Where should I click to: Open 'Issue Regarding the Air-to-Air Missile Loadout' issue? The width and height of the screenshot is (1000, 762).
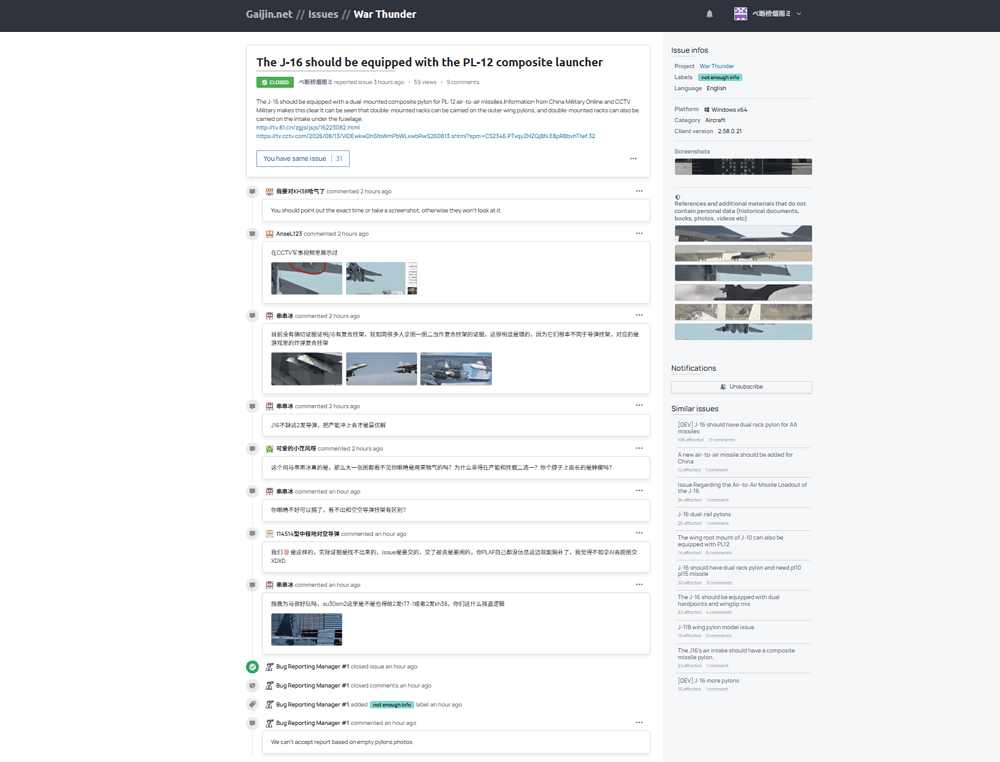(742, 488)
